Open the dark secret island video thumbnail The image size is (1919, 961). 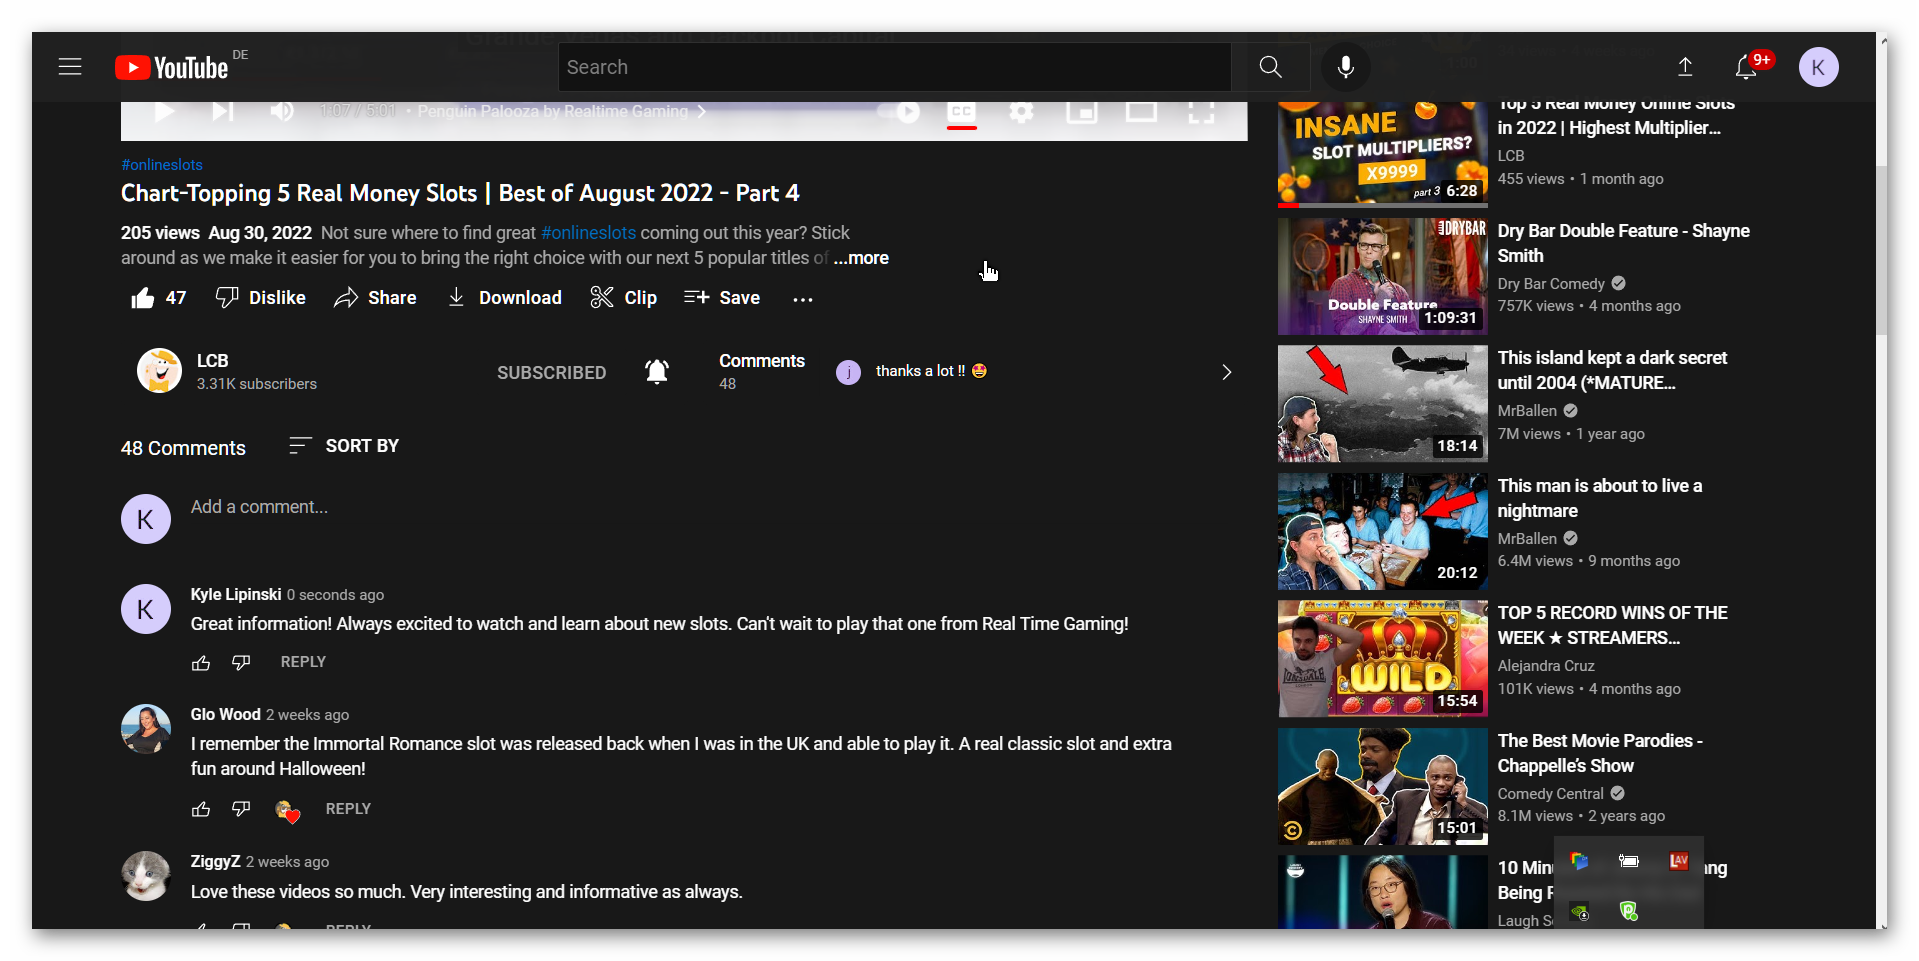tap(1382, 404)
